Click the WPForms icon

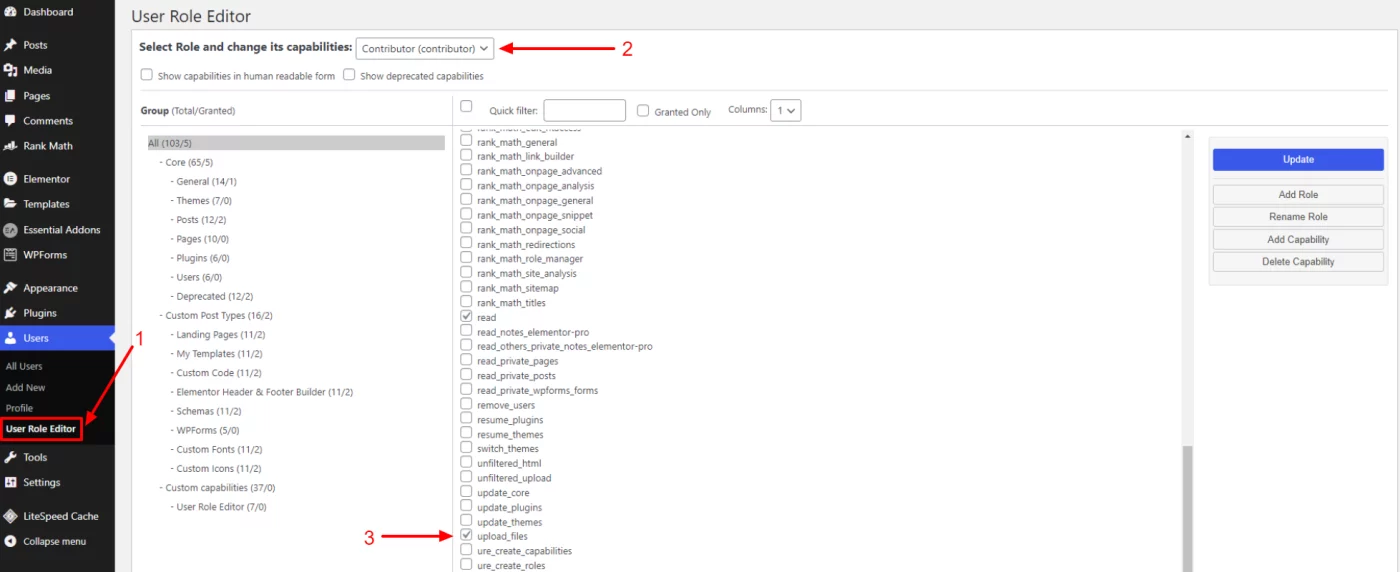(10, 255)
